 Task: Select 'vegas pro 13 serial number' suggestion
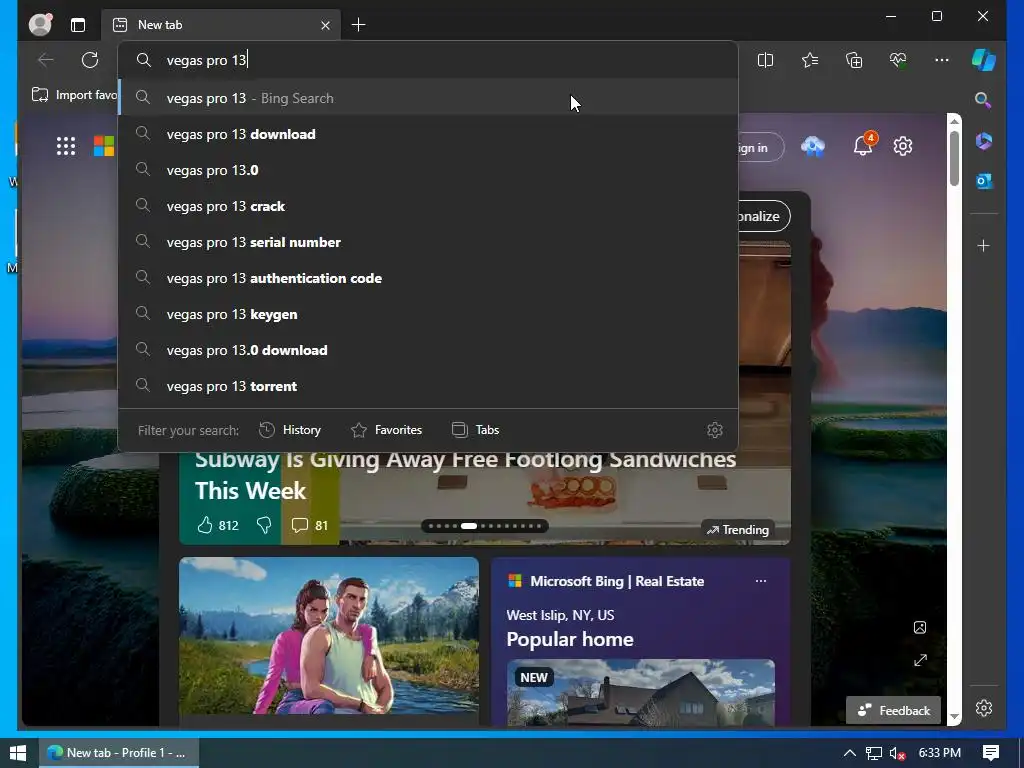pyautogui.click(x=428, y=242)
